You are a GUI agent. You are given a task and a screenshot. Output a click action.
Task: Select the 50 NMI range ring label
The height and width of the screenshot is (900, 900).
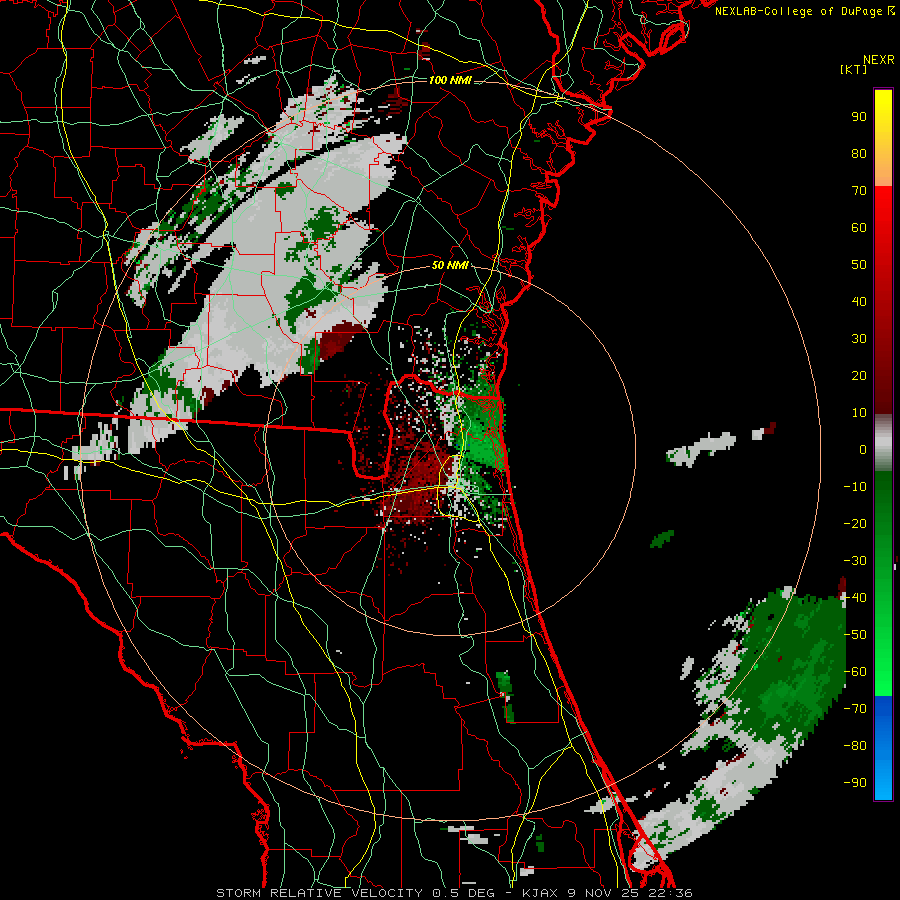click(450, 265)
